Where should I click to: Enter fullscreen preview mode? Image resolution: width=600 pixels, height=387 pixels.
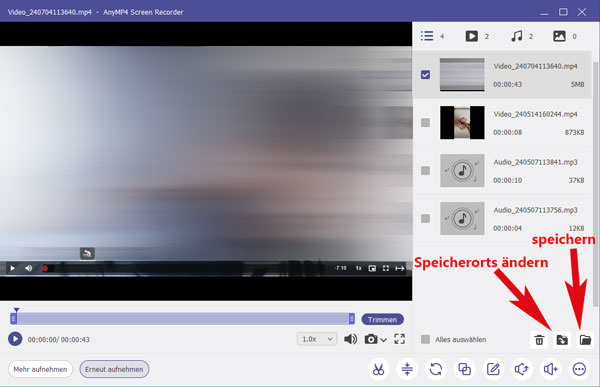[x=399, y=339]
